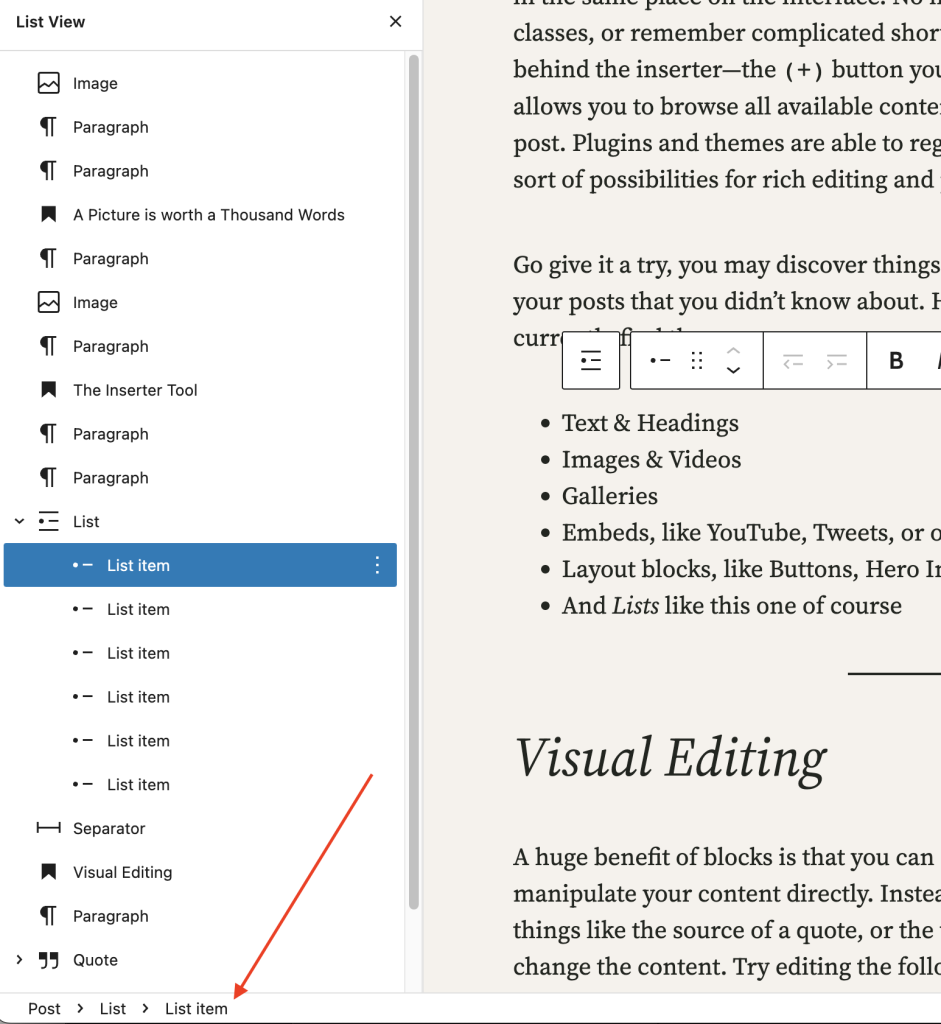This screenshot has height=1024, width=941.
Task: Select the Separator block in List View
Action: [109, 828]
